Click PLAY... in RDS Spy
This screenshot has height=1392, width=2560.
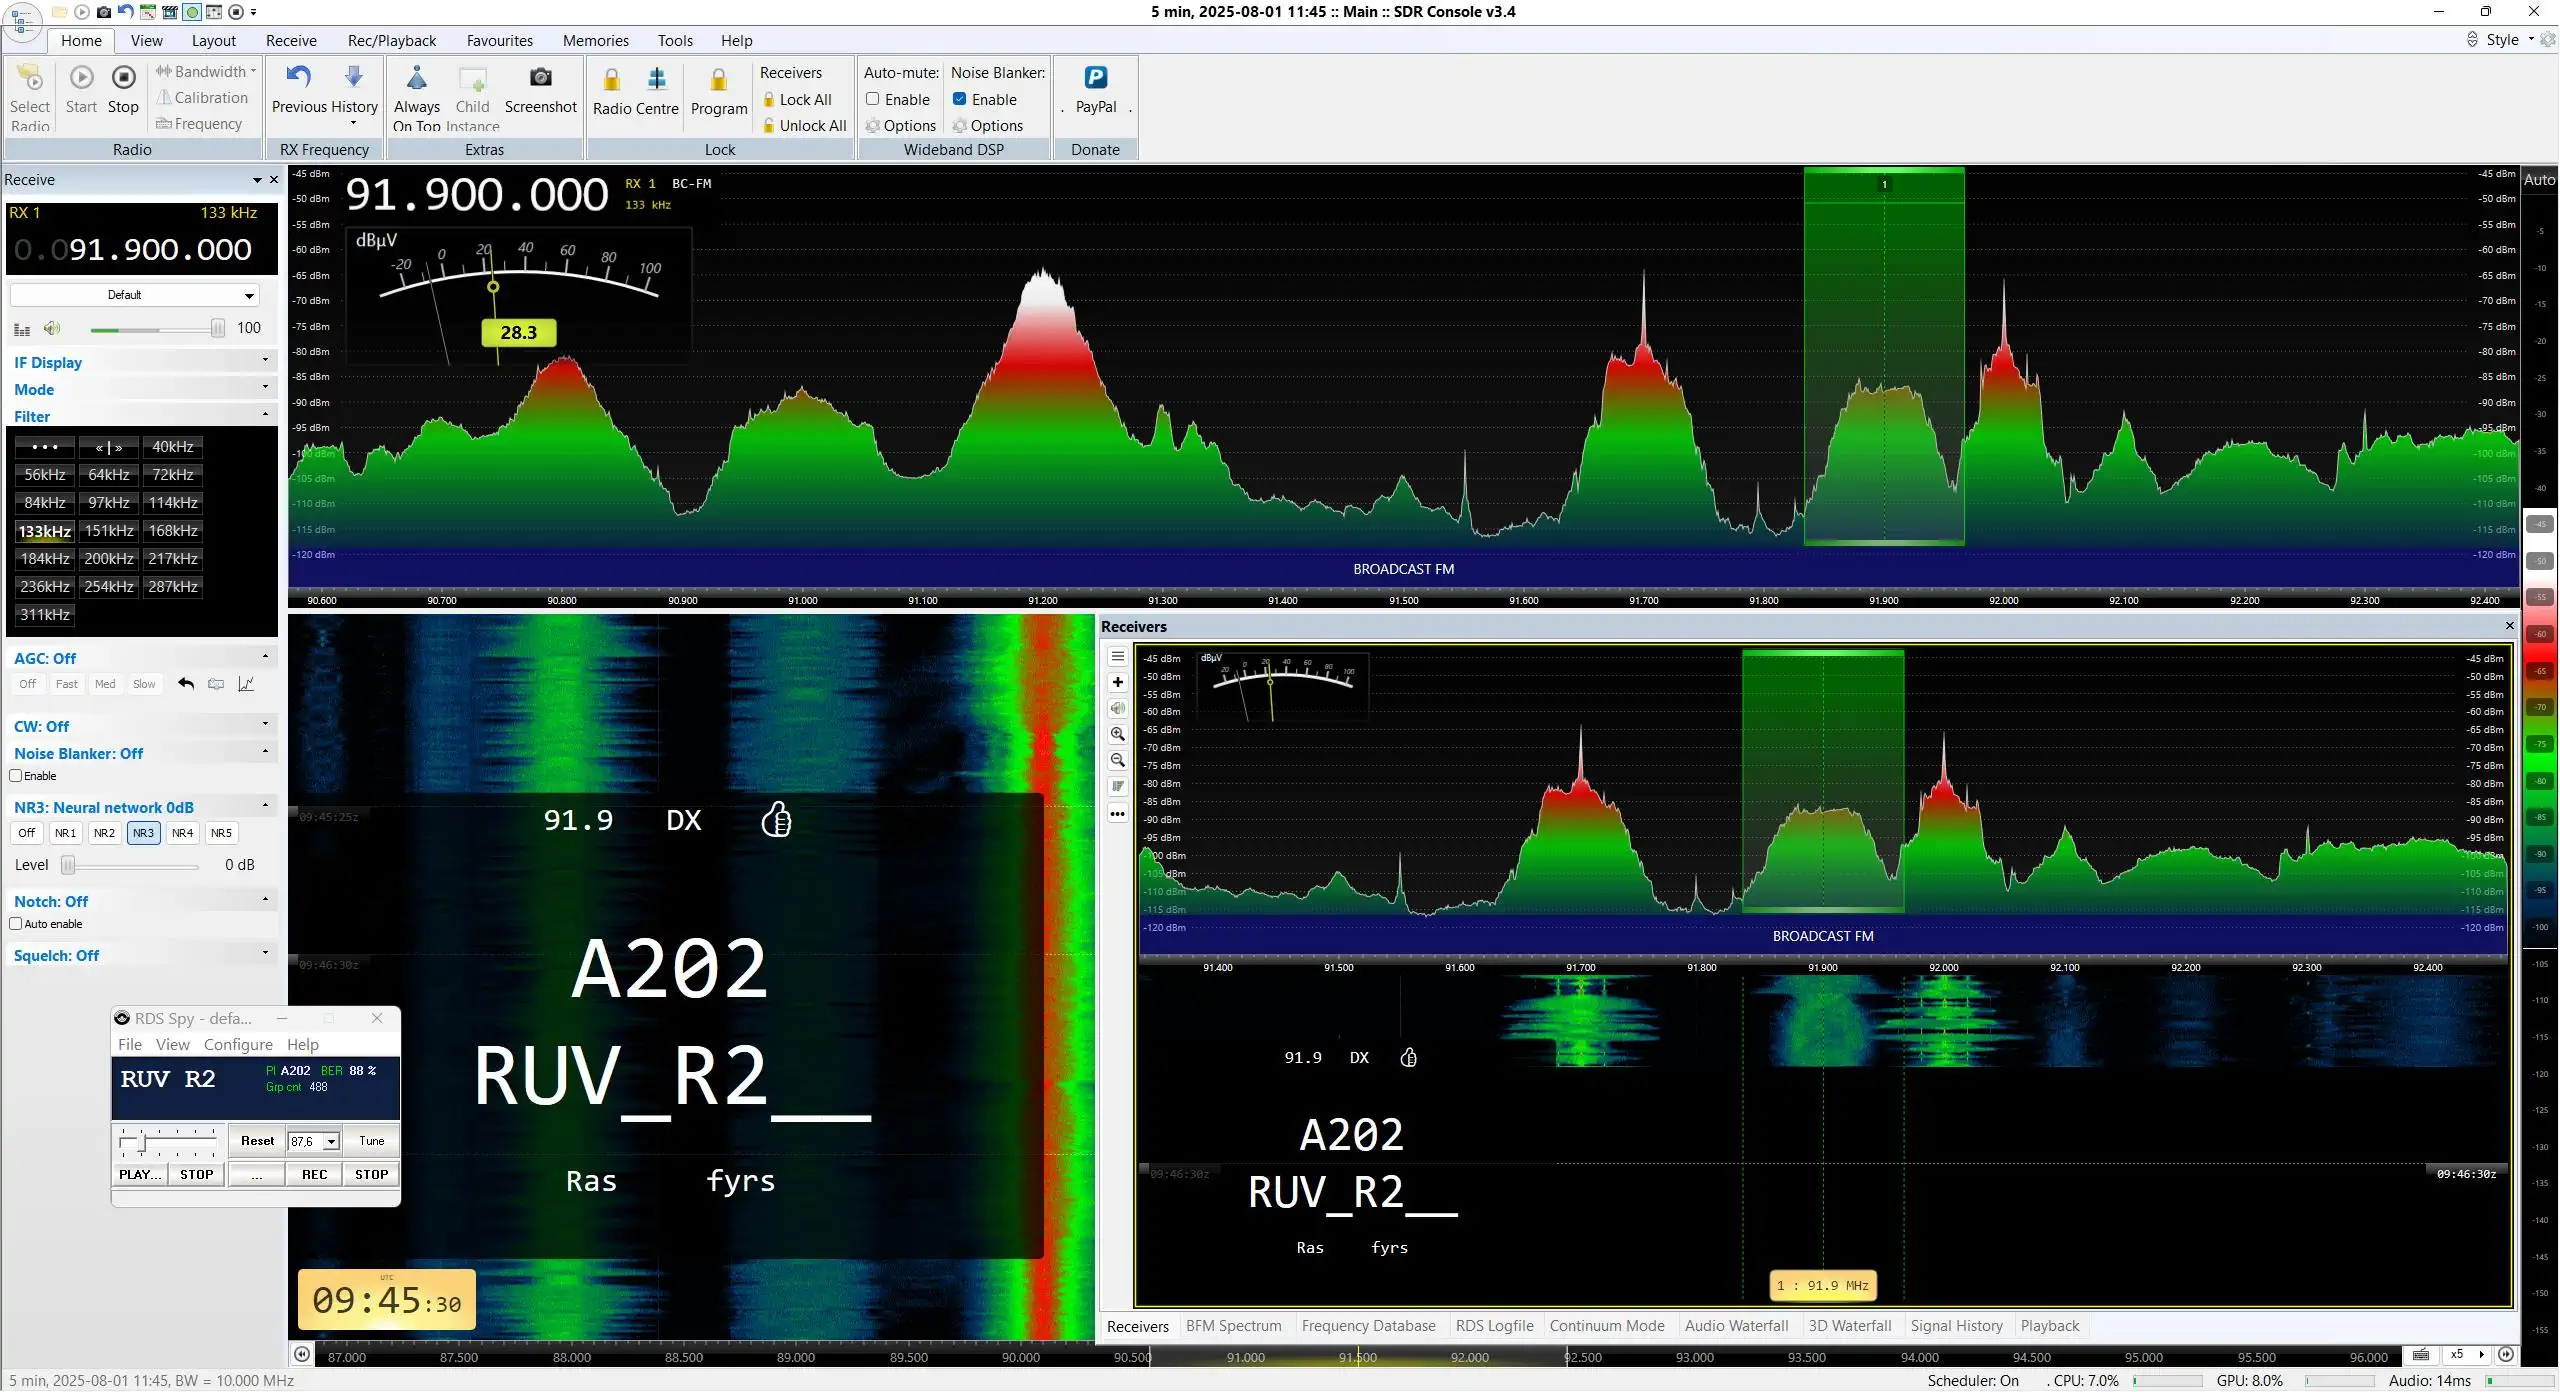coord(140,1175)
